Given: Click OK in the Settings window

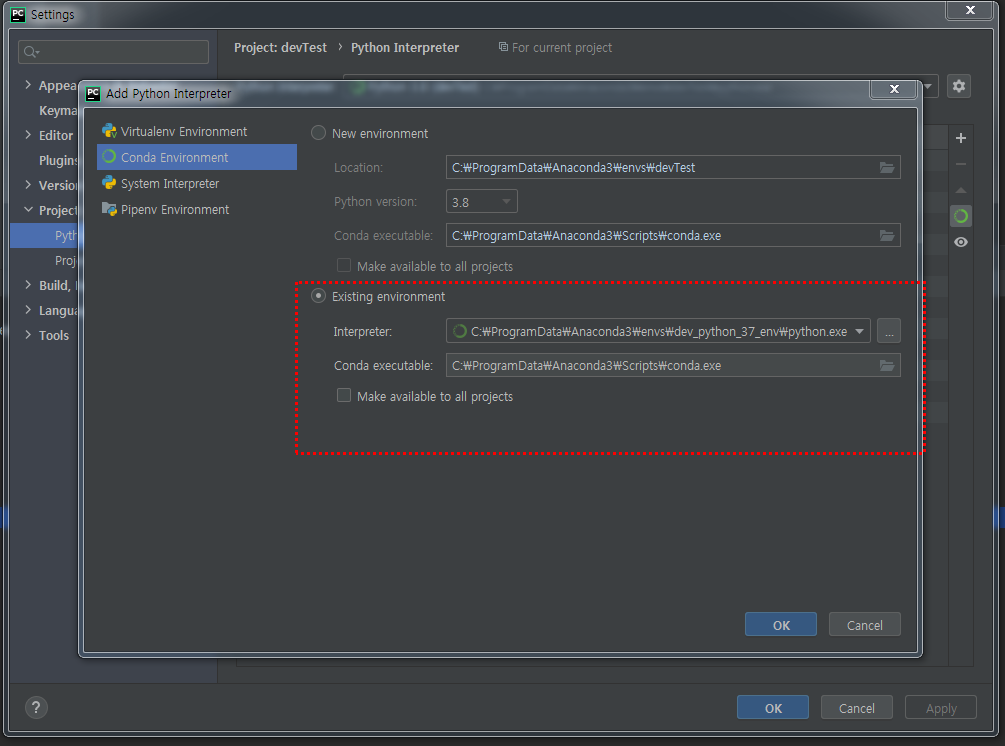Looking at the screenshot, I should tap(773, 708).
